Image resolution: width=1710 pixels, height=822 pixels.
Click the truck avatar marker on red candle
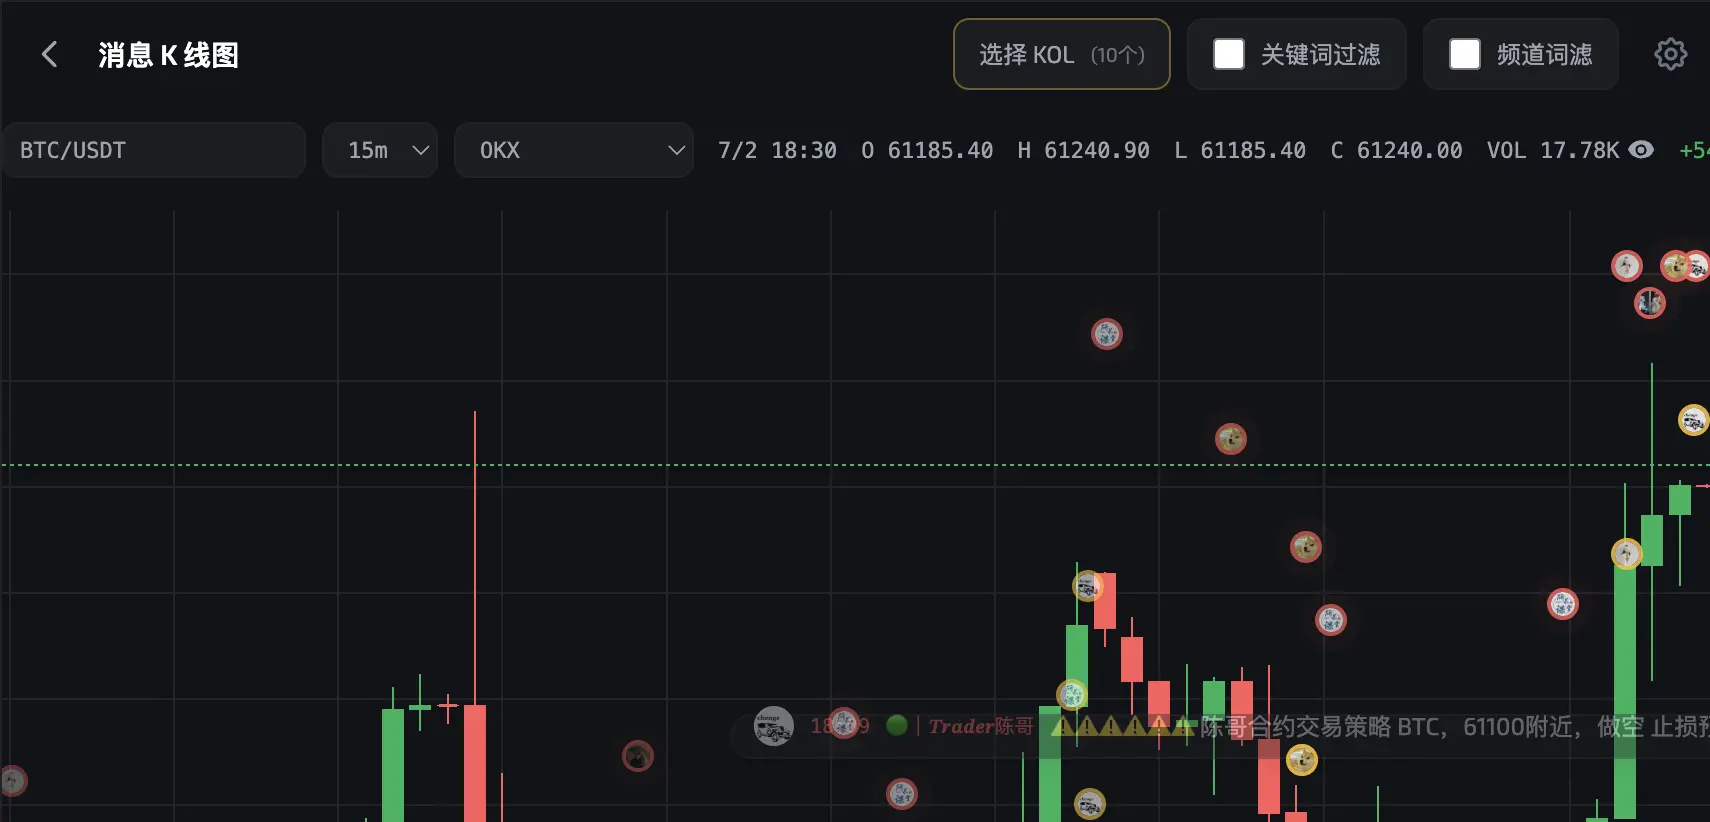click(x=1088, y=586)
